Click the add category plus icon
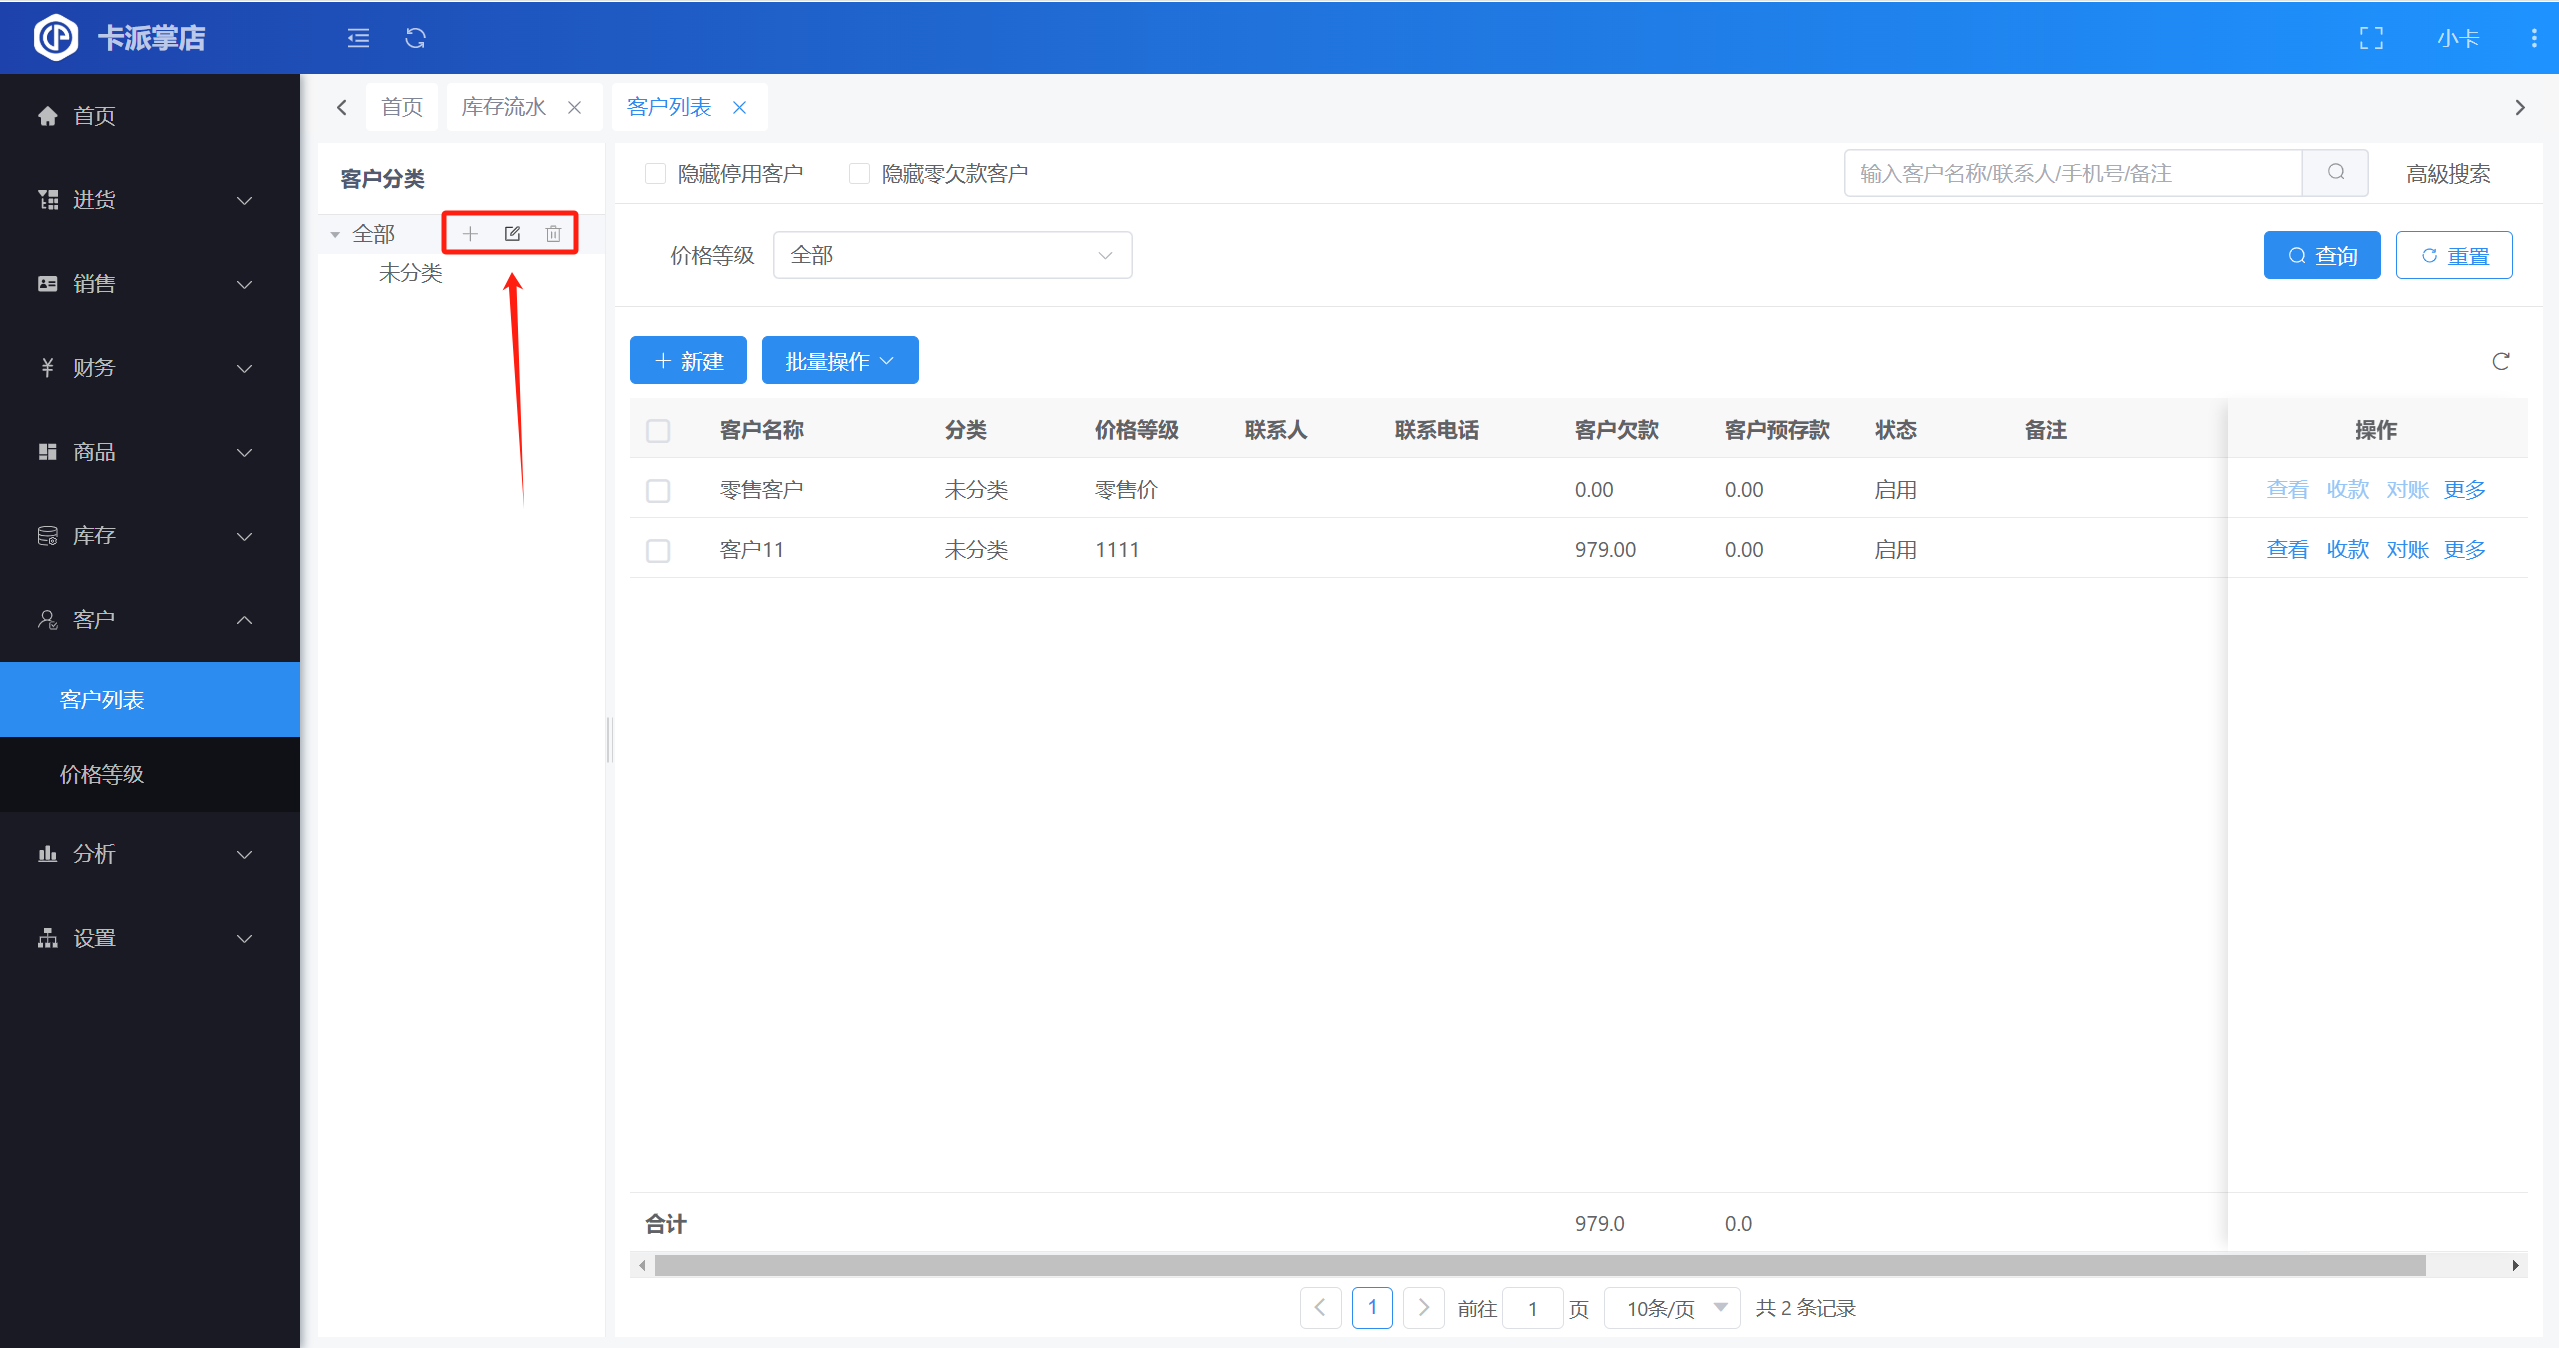The height and width of the screenshot is (1348, 2559). point(470,234)
